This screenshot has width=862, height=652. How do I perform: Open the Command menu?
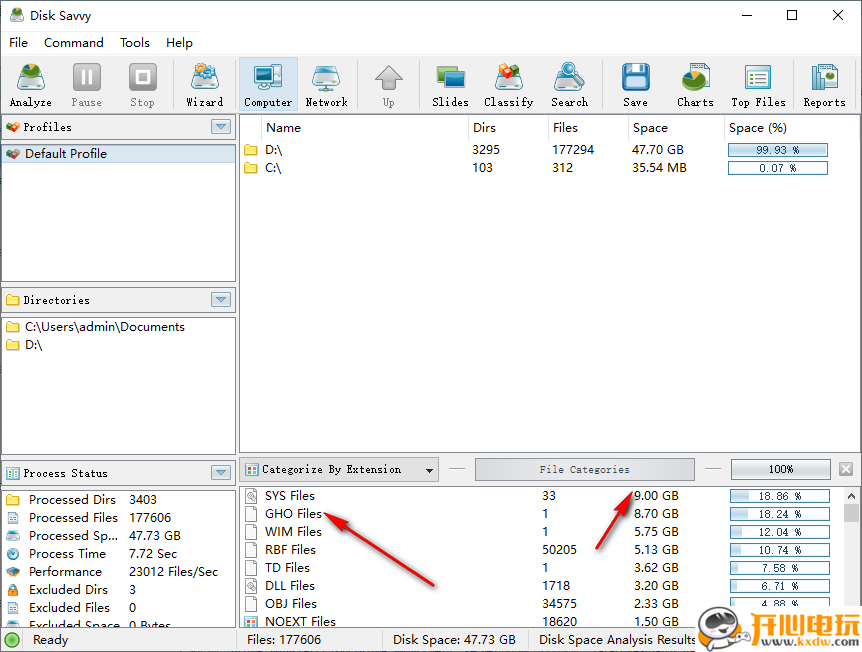tap(74, 43)
